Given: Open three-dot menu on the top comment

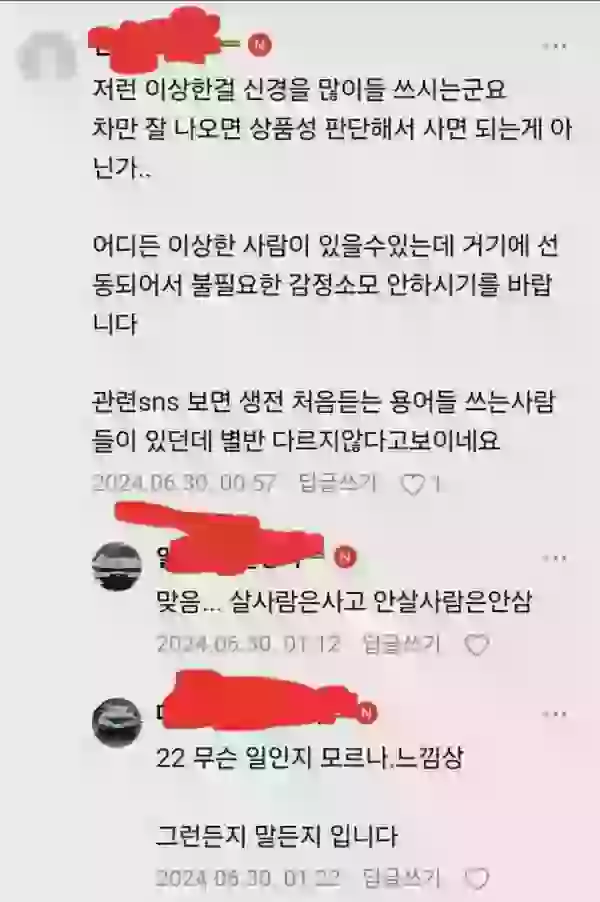Looking at the screenshot, I should pos(555,46).
